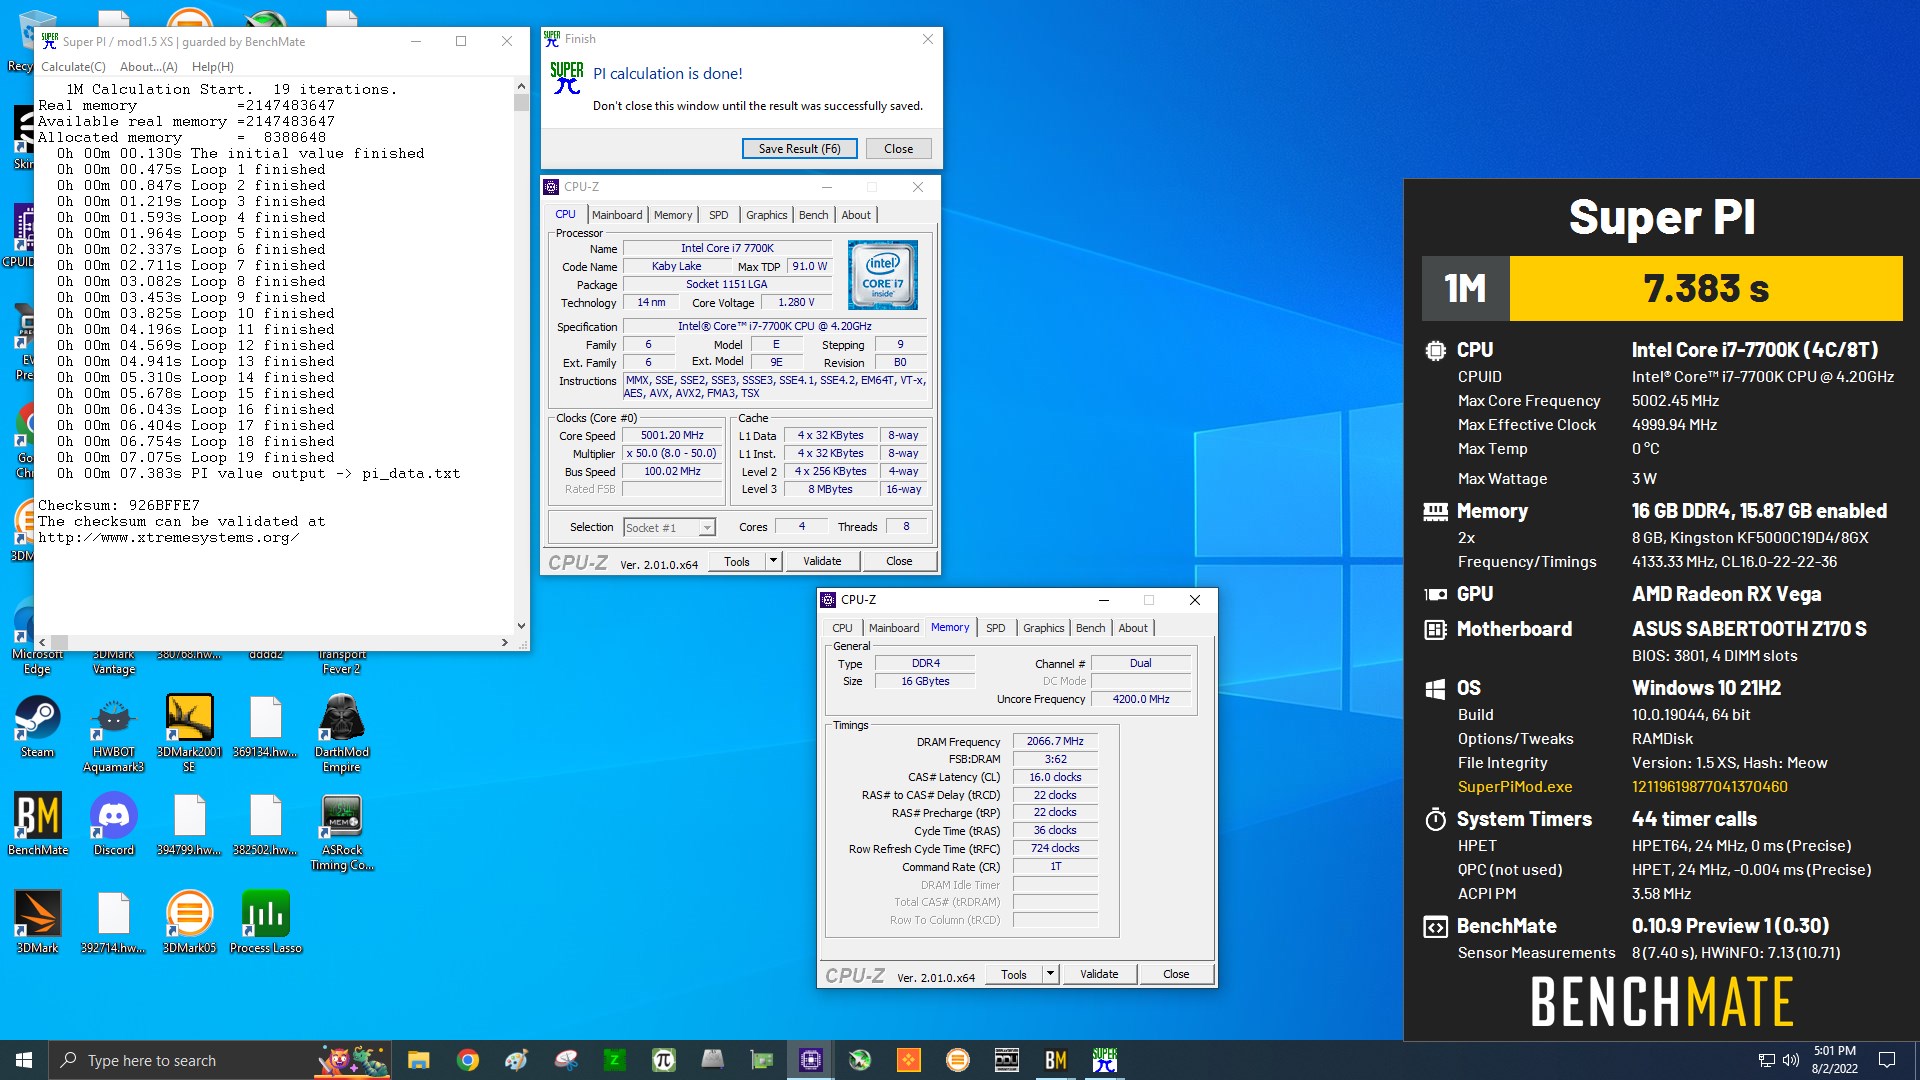Screen dimensions: 1920x1080
Task: Open File Explorer from taskbar
Action: 418,1060
